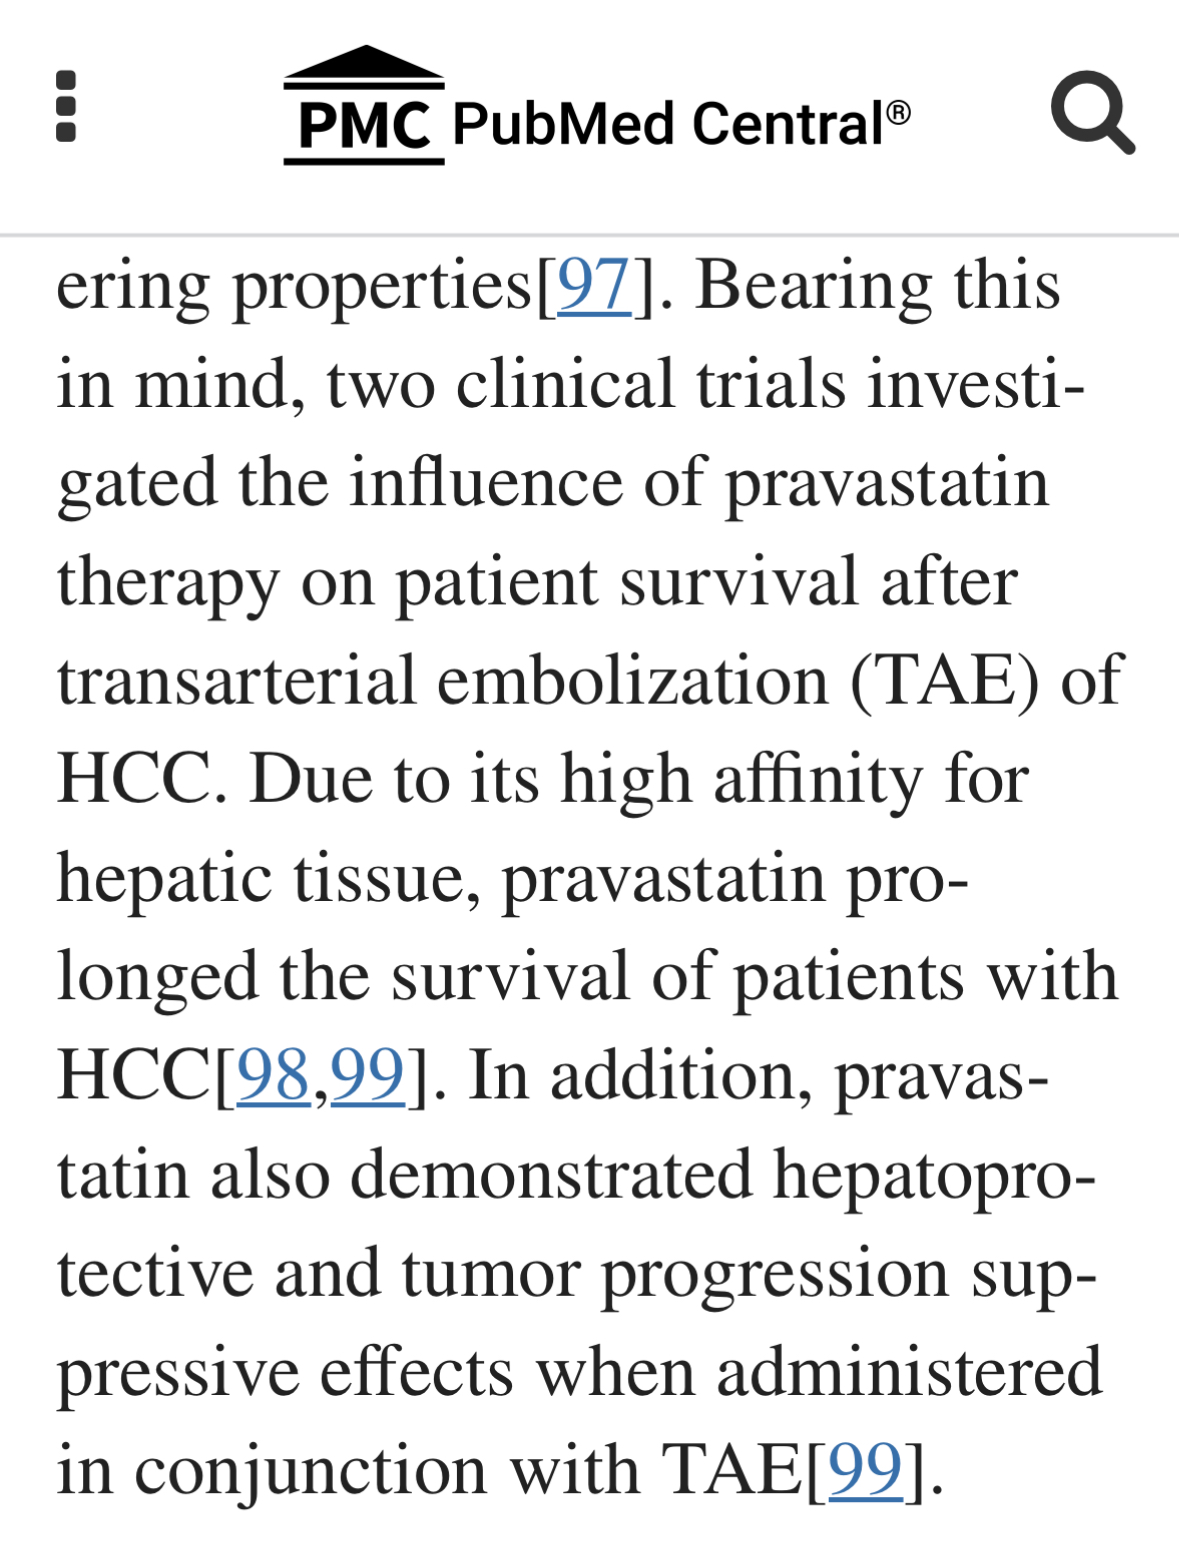Screen dimensions: 1179x1547
Task: Tap the word 'embolization' in the paragraph
Action: tap(633, 680)
